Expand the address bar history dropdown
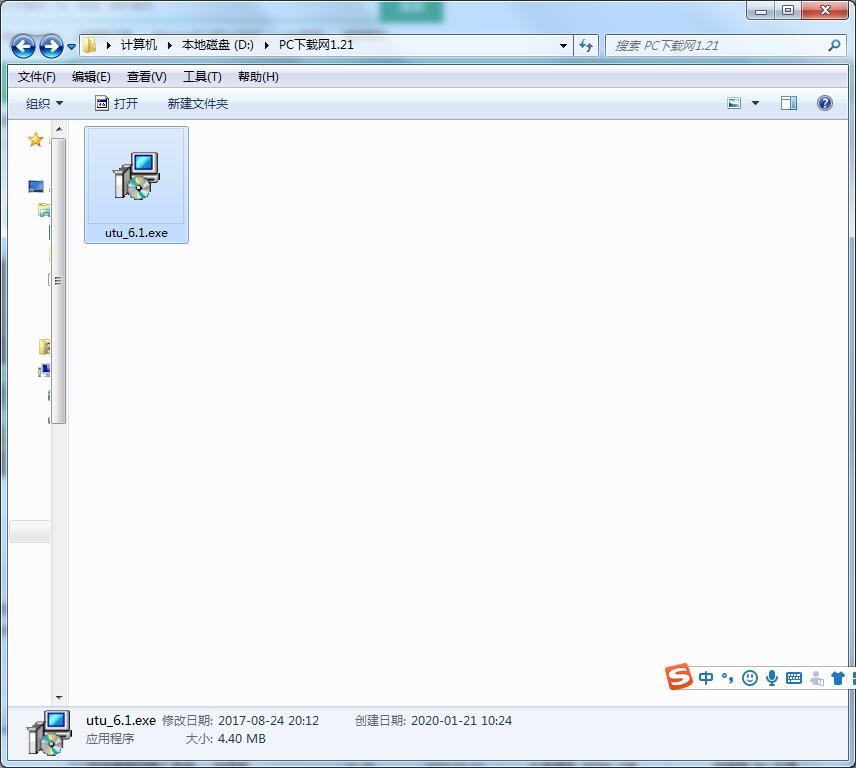 [x=564, y=45]
